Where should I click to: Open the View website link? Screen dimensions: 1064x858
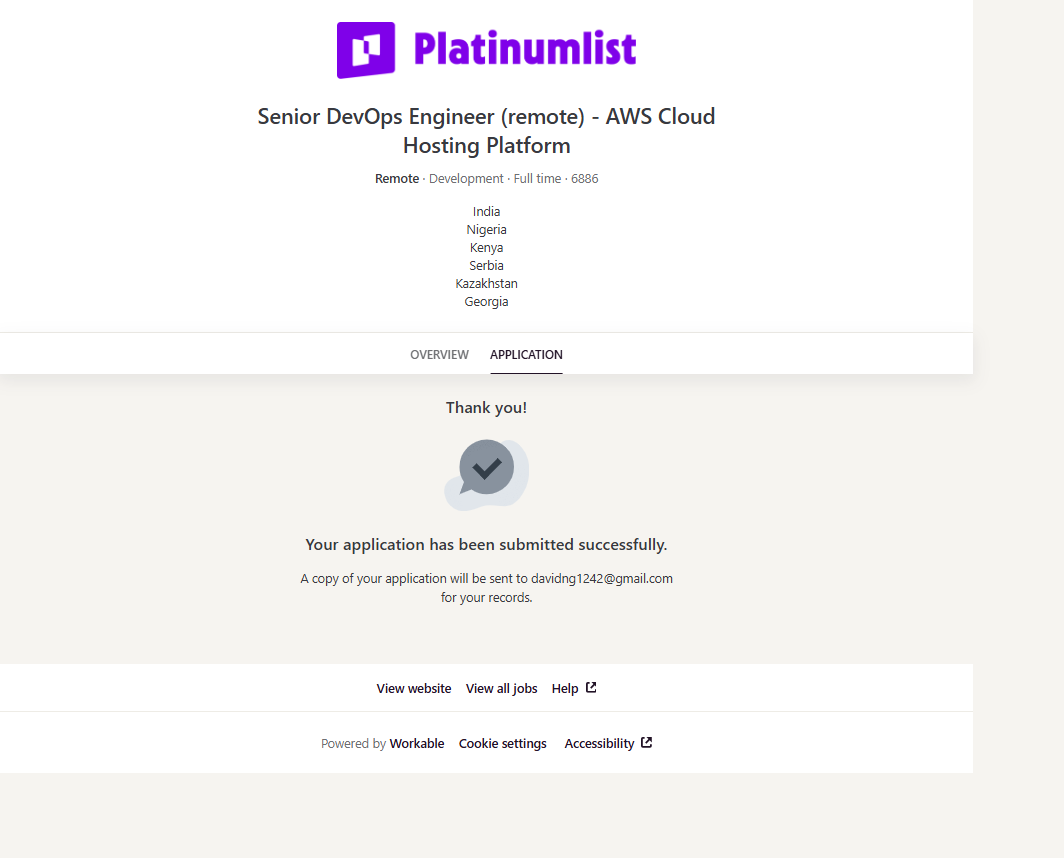tap(414, 689)
